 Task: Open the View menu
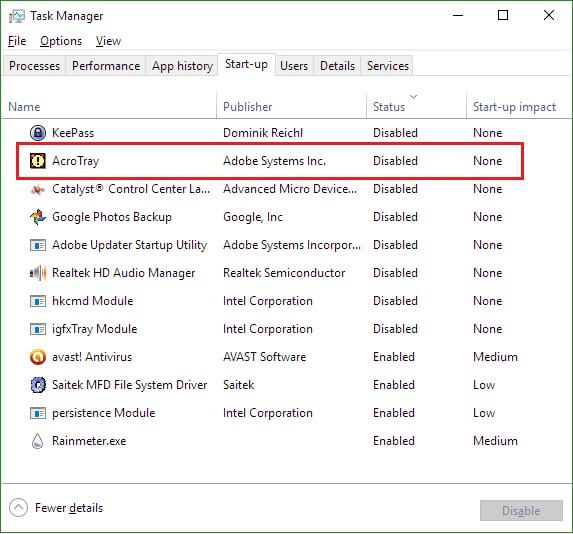(108, 41)
